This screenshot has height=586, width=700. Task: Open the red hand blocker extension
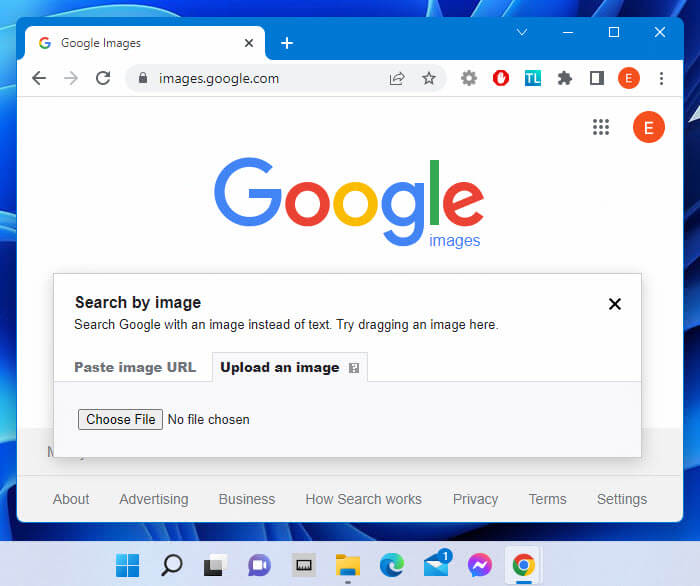click(501, 79)
